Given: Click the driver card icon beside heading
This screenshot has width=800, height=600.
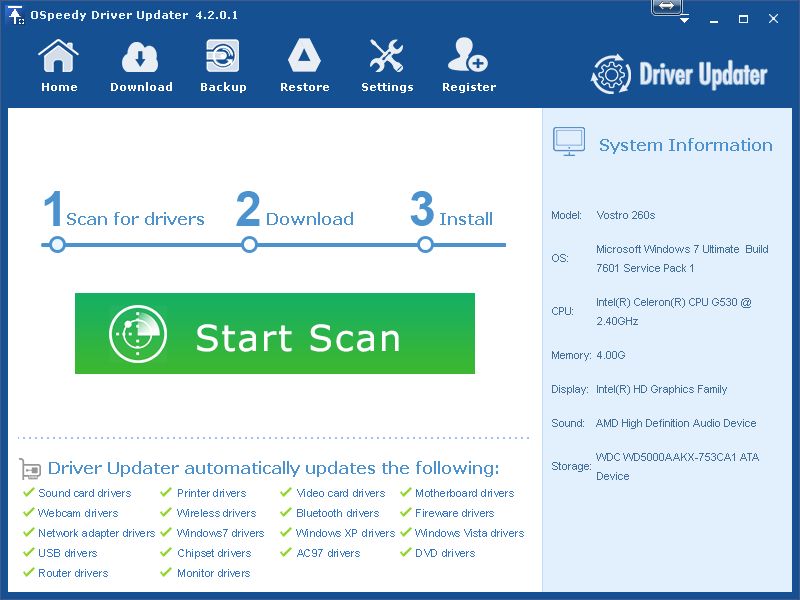Looking at the screenshot, I should coord(30,468).
